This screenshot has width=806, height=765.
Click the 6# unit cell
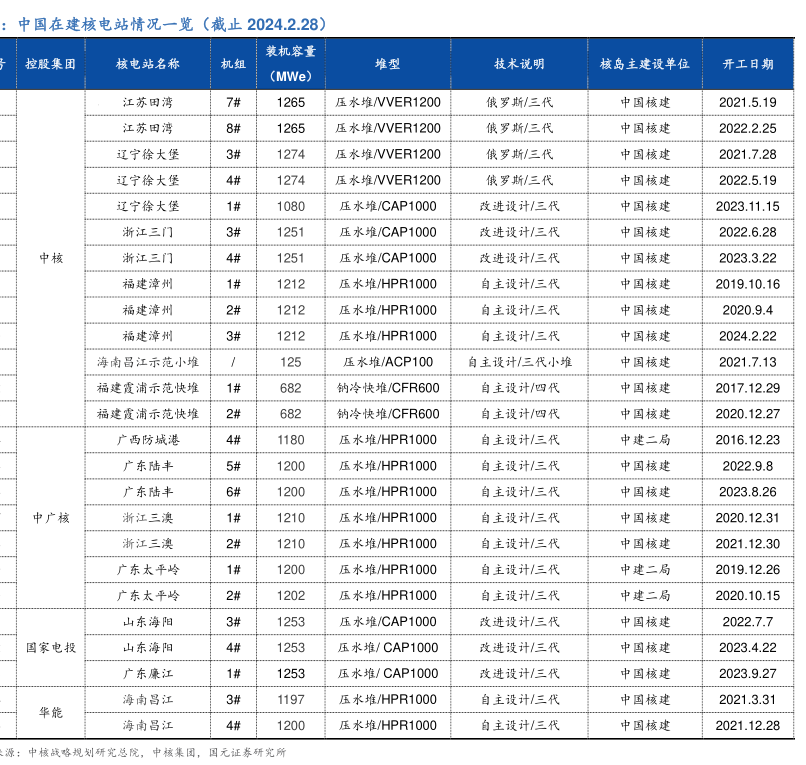[x=233, y=492]
